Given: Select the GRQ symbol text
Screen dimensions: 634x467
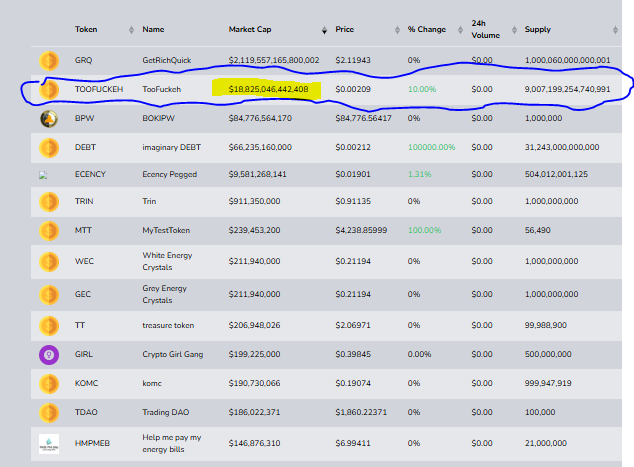Looking at the screenshot, I should [83, 60].
